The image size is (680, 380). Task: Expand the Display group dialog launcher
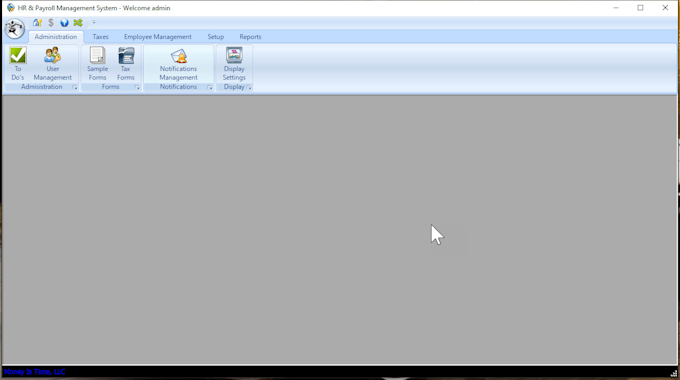point(248,87)
